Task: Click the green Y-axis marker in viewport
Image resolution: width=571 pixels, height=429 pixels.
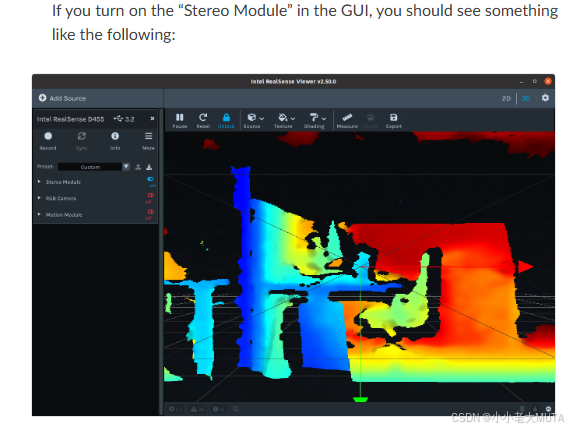Action: [361, 400]
